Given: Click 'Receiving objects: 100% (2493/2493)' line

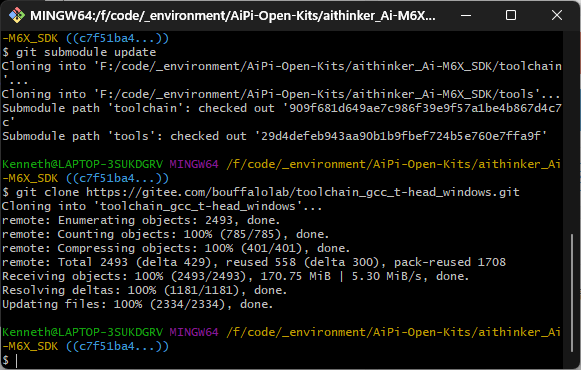Looking at the screenshot, I should point(236,276).
